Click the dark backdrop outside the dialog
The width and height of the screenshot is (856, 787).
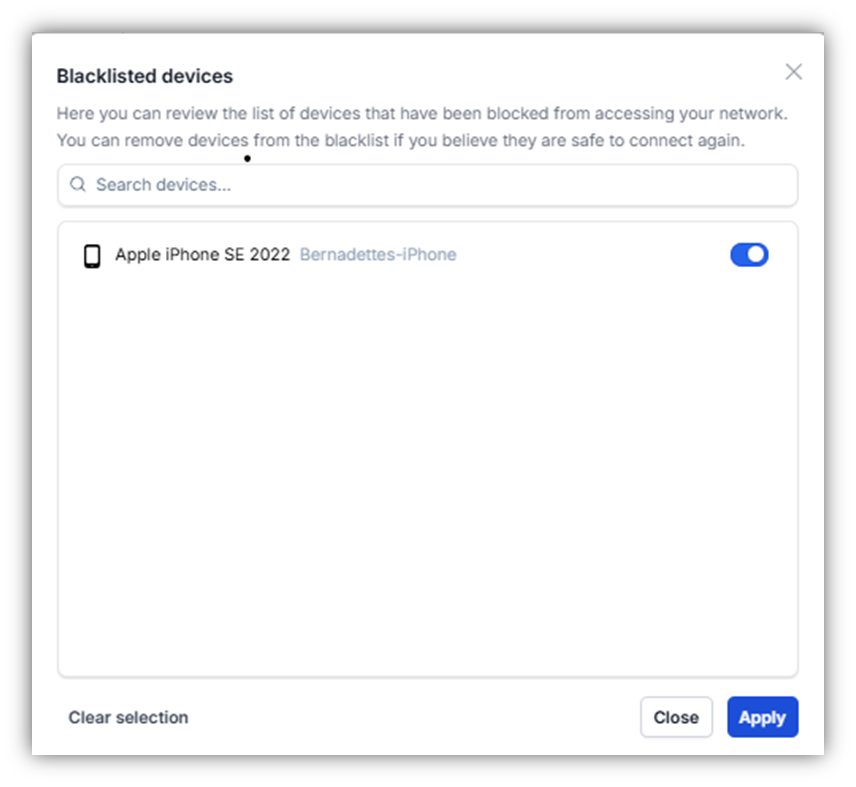pyautogui.click(x=14, y=400)
